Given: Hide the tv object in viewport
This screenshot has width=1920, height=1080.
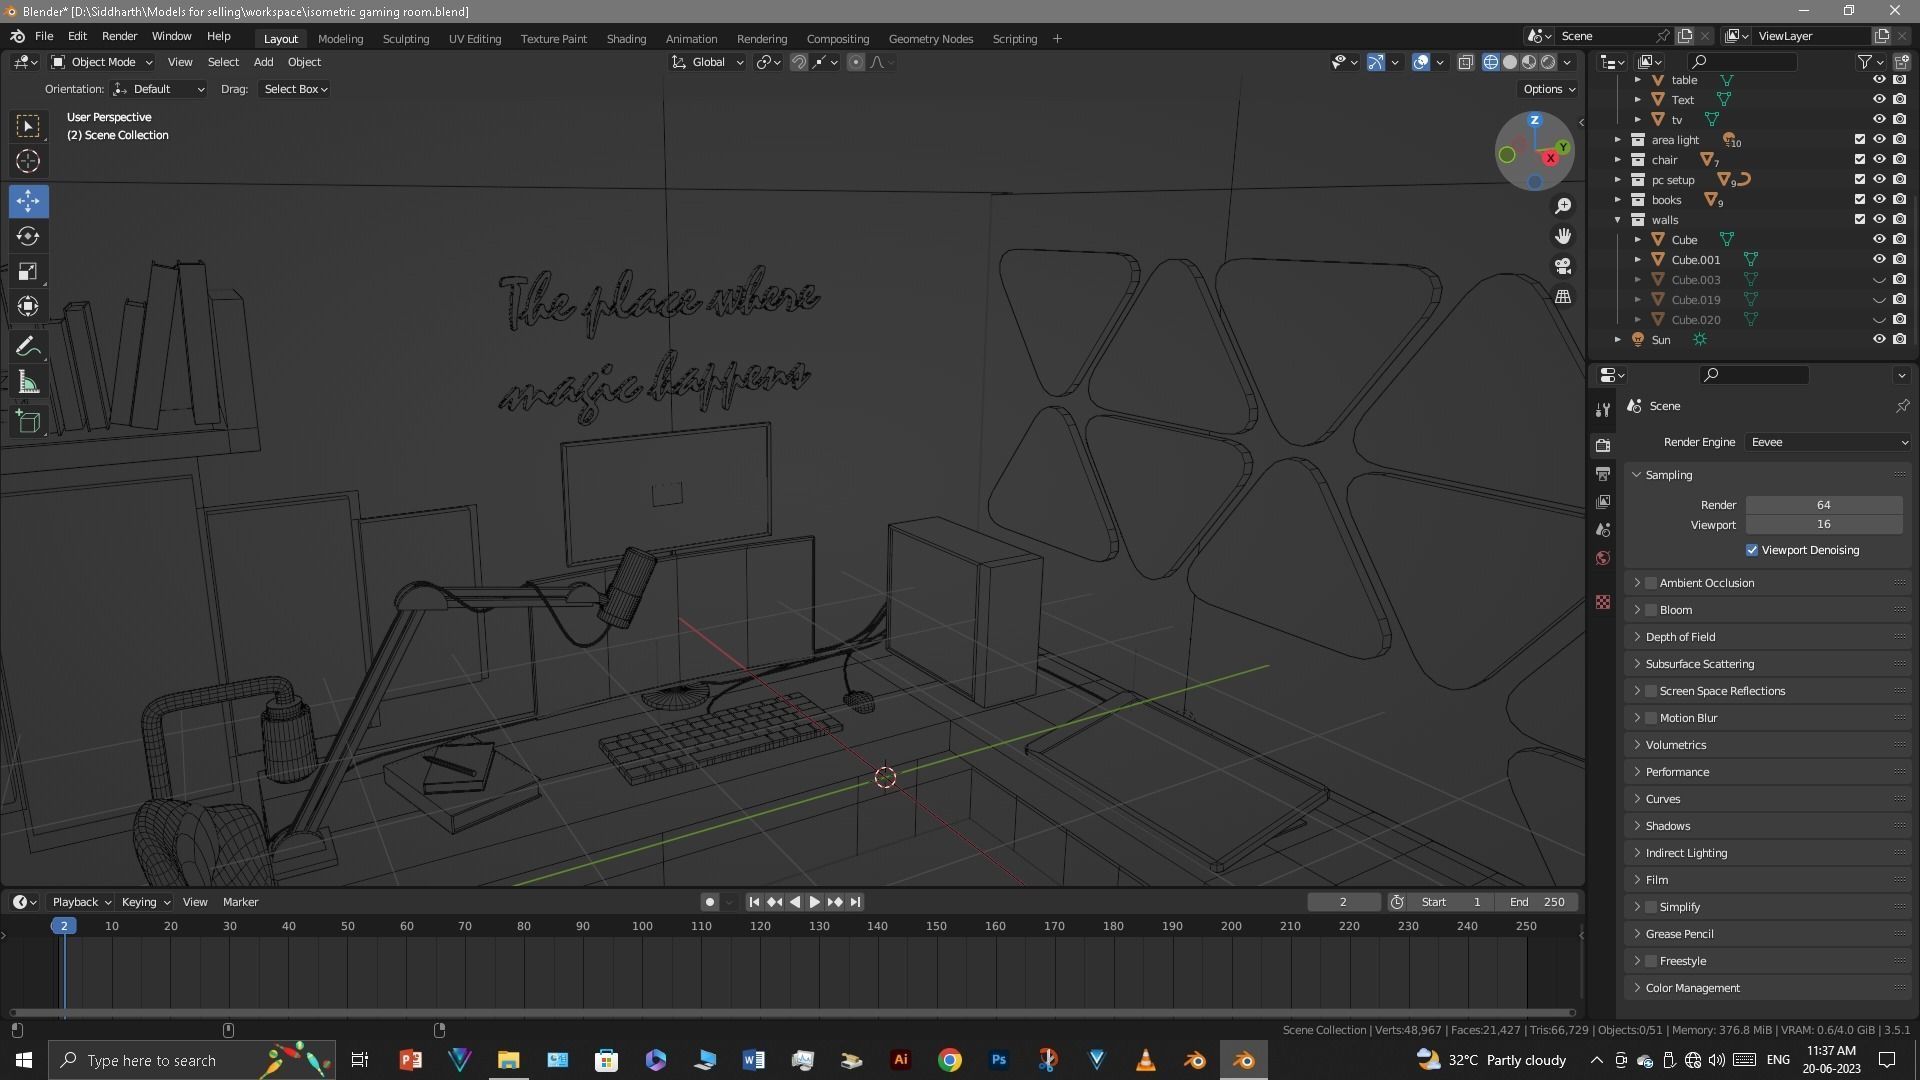Looking at the screenshot, I should coord(1879,119).
